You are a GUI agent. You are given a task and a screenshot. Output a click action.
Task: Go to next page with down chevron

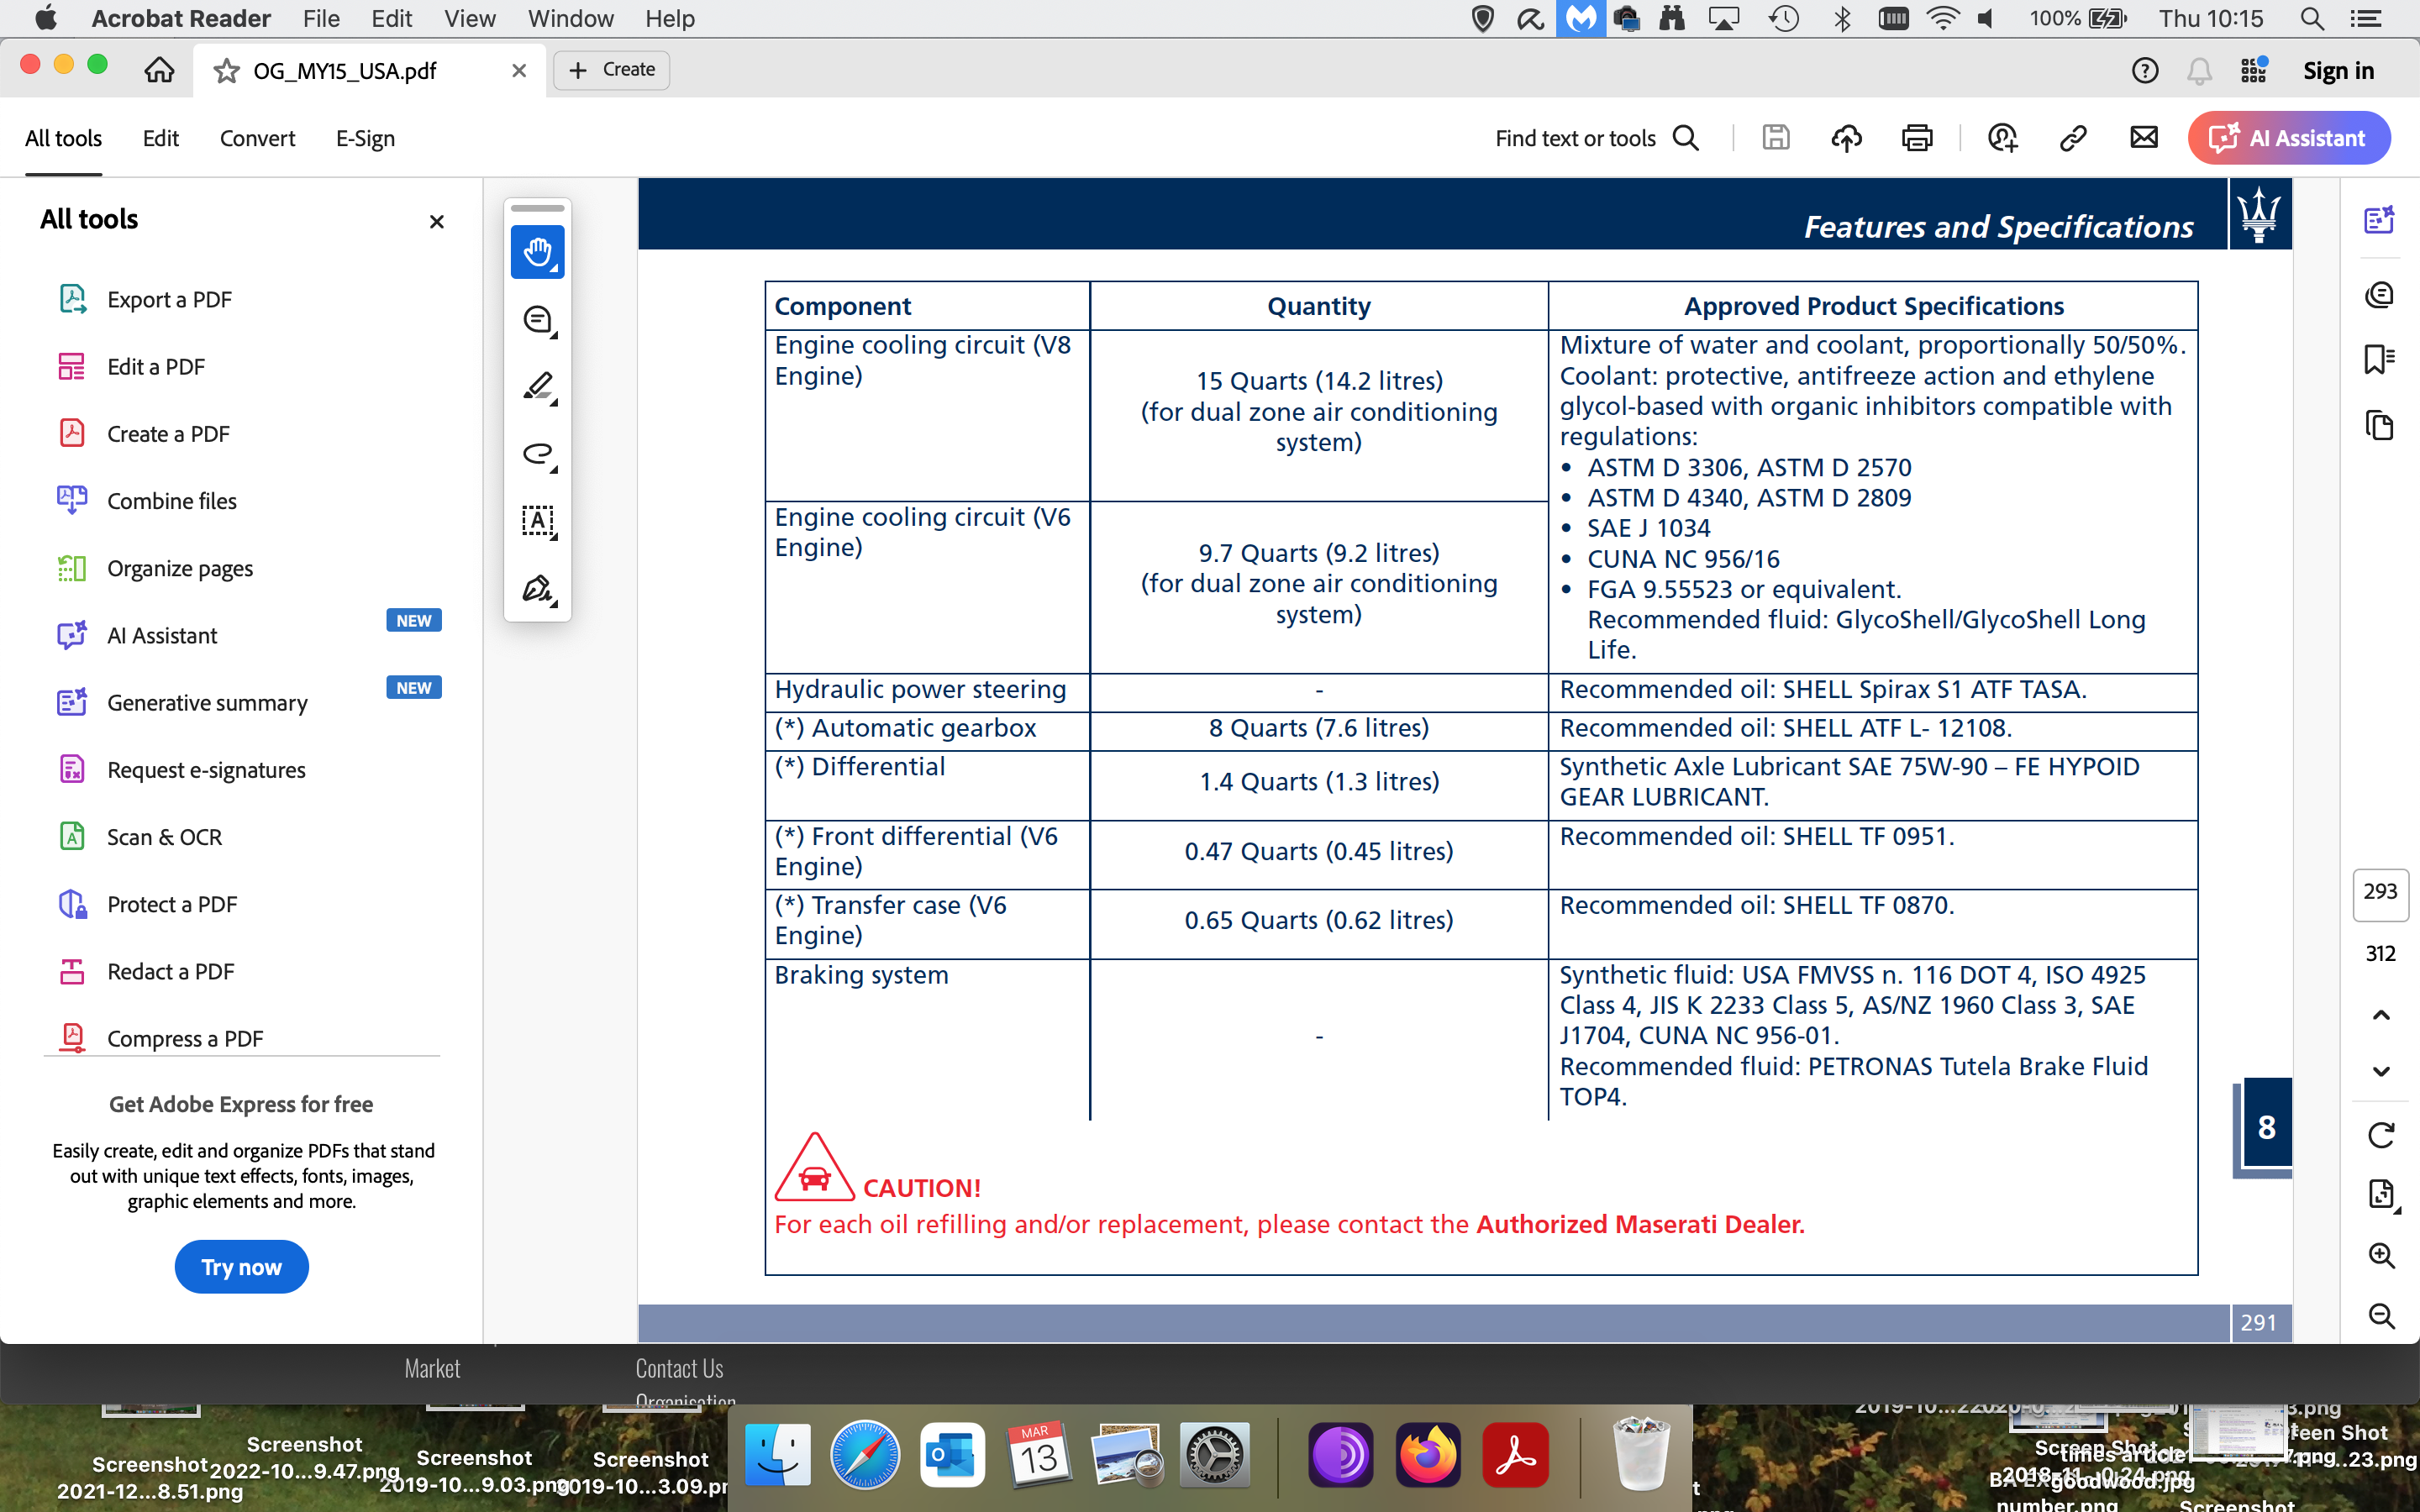coord(2381,1072)
